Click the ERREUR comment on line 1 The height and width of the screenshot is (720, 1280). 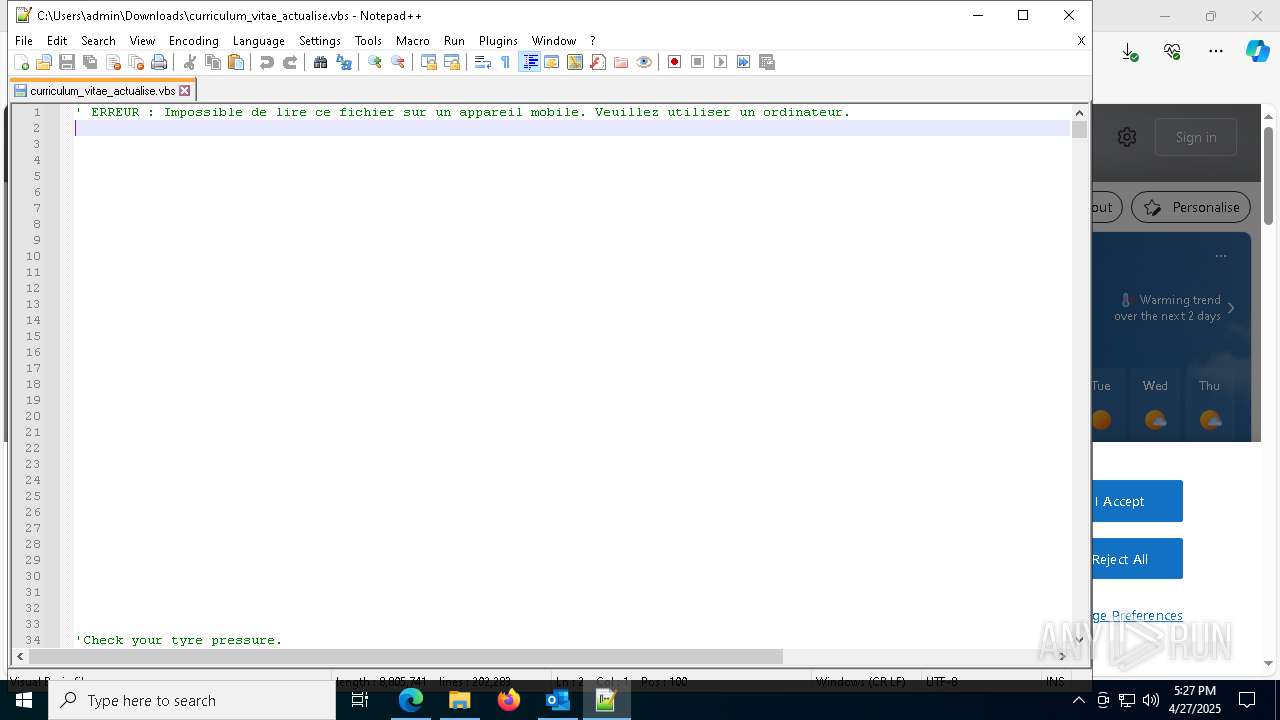click(x=463, y=112)
